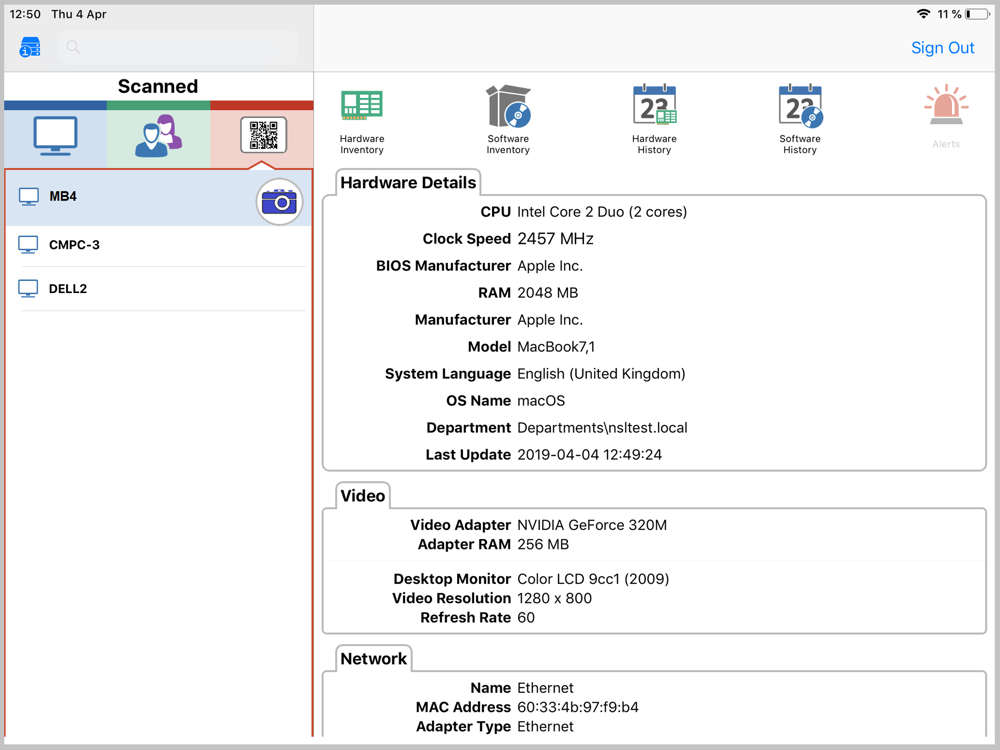Click the Department value Departments\nsltest.local
1000x750 pixels.
pos(602,428)
